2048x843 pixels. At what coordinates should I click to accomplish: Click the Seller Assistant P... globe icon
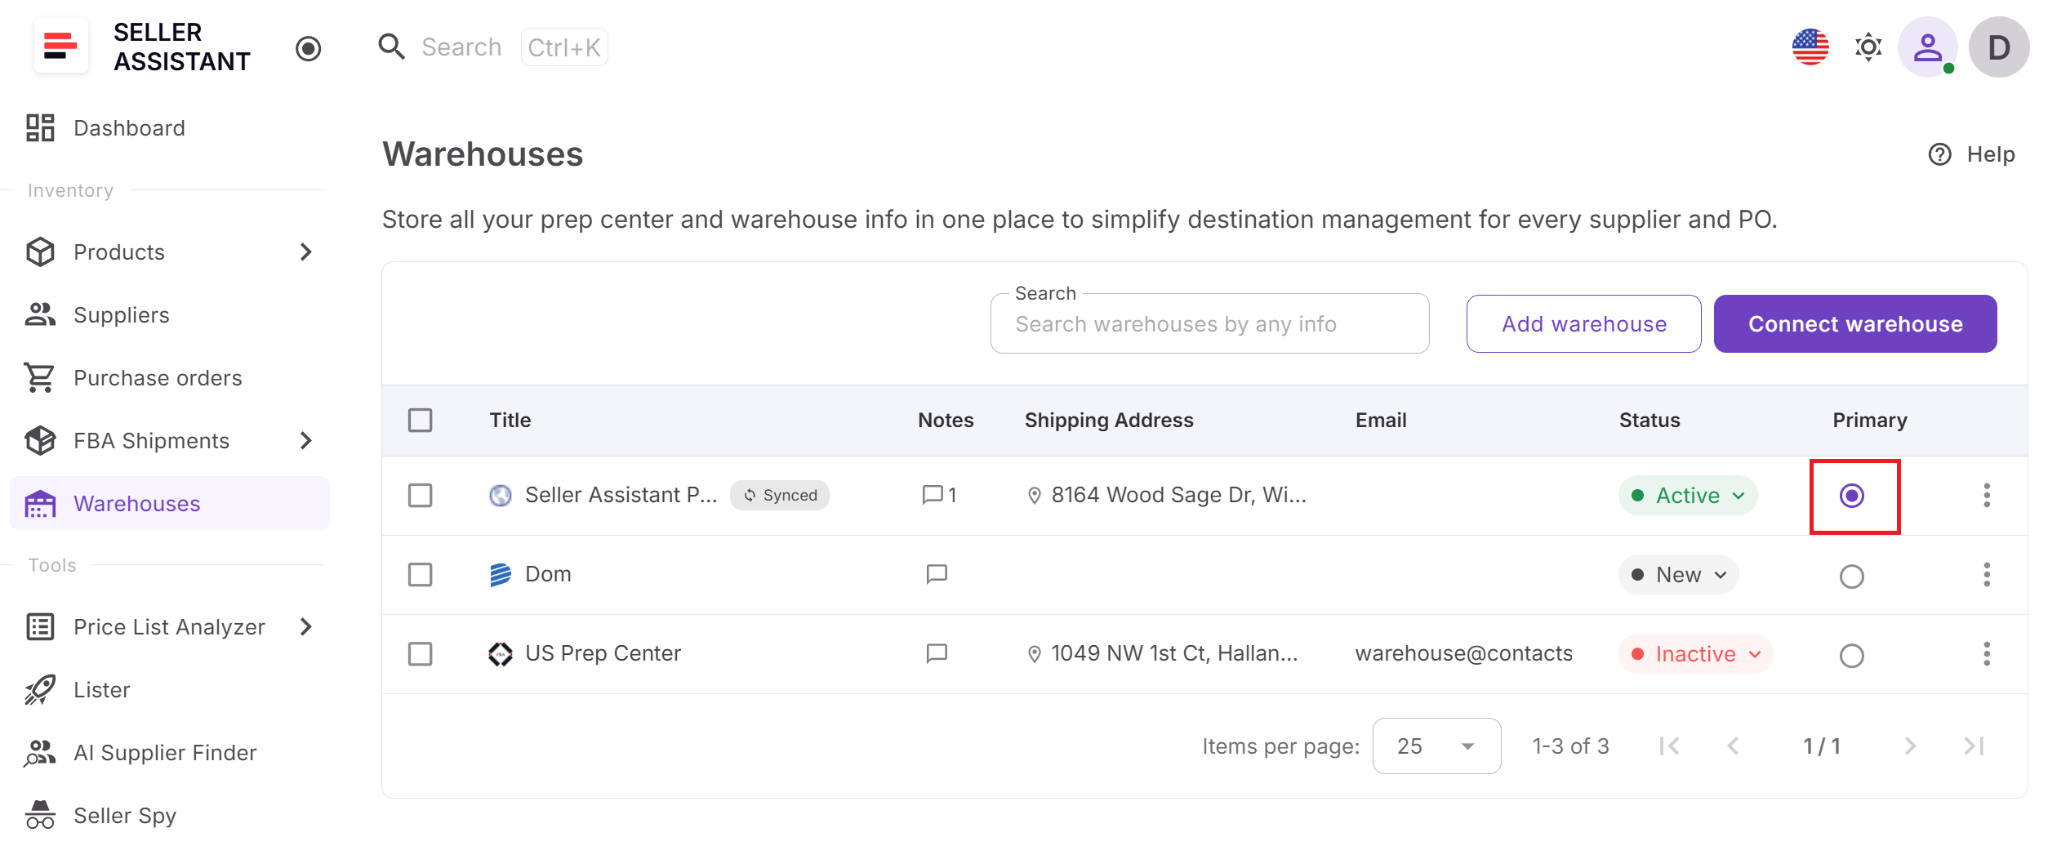pos(500,495)
